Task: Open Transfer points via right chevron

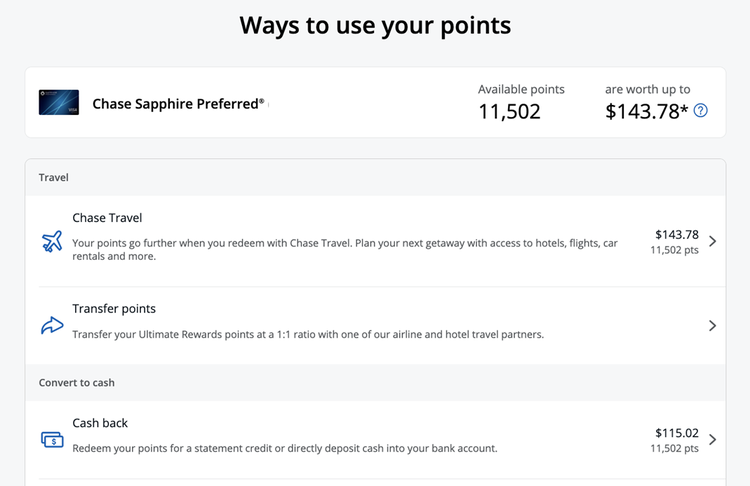Action: pyautogui.click(x=712, y=326)
